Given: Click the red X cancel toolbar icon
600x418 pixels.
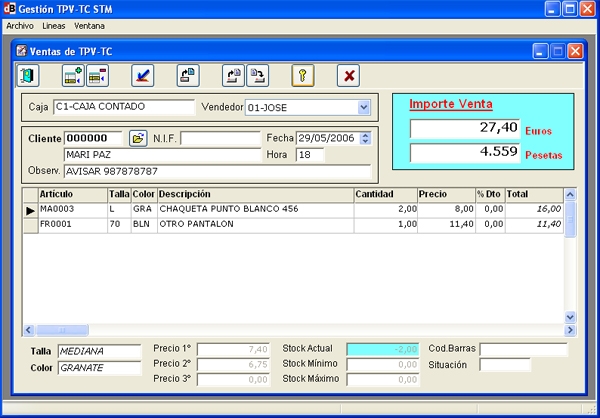Looking at the screenshot, I should (x=348, y=75).
